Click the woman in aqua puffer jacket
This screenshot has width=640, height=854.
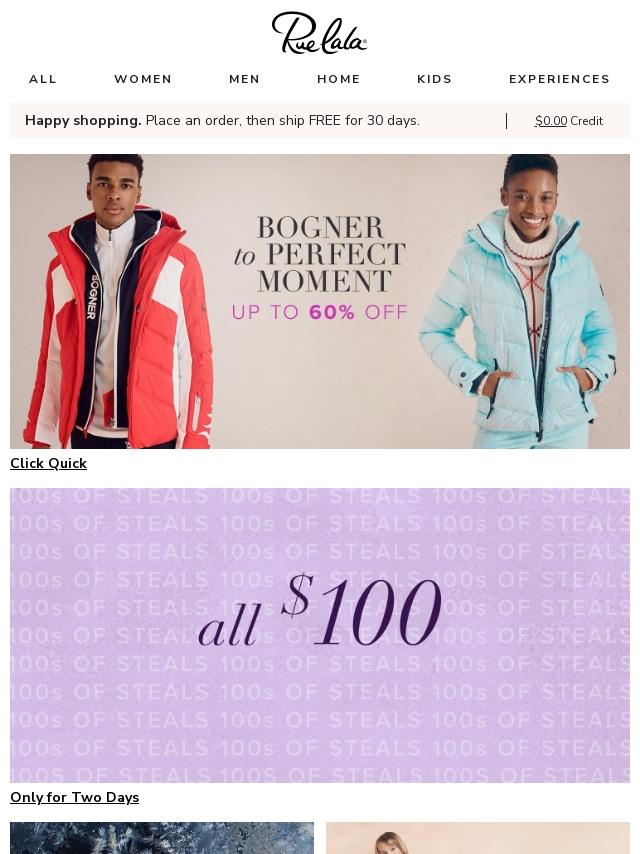(519, 302)
